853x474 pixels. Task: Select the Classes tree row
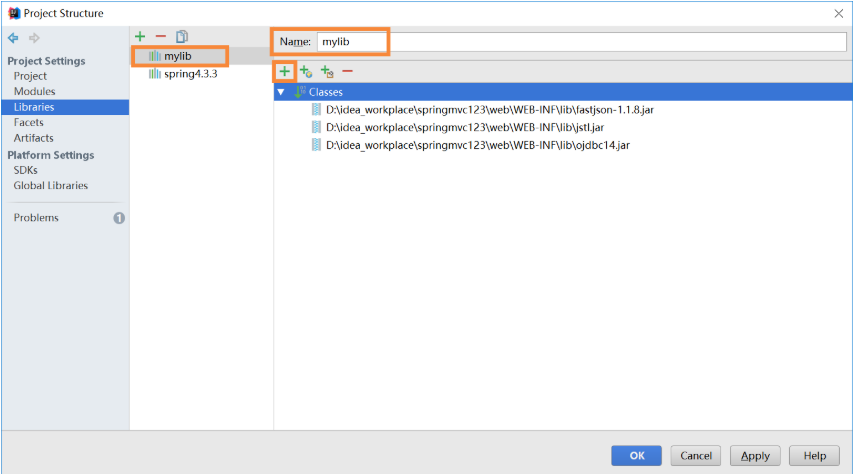tap(563, 92)
